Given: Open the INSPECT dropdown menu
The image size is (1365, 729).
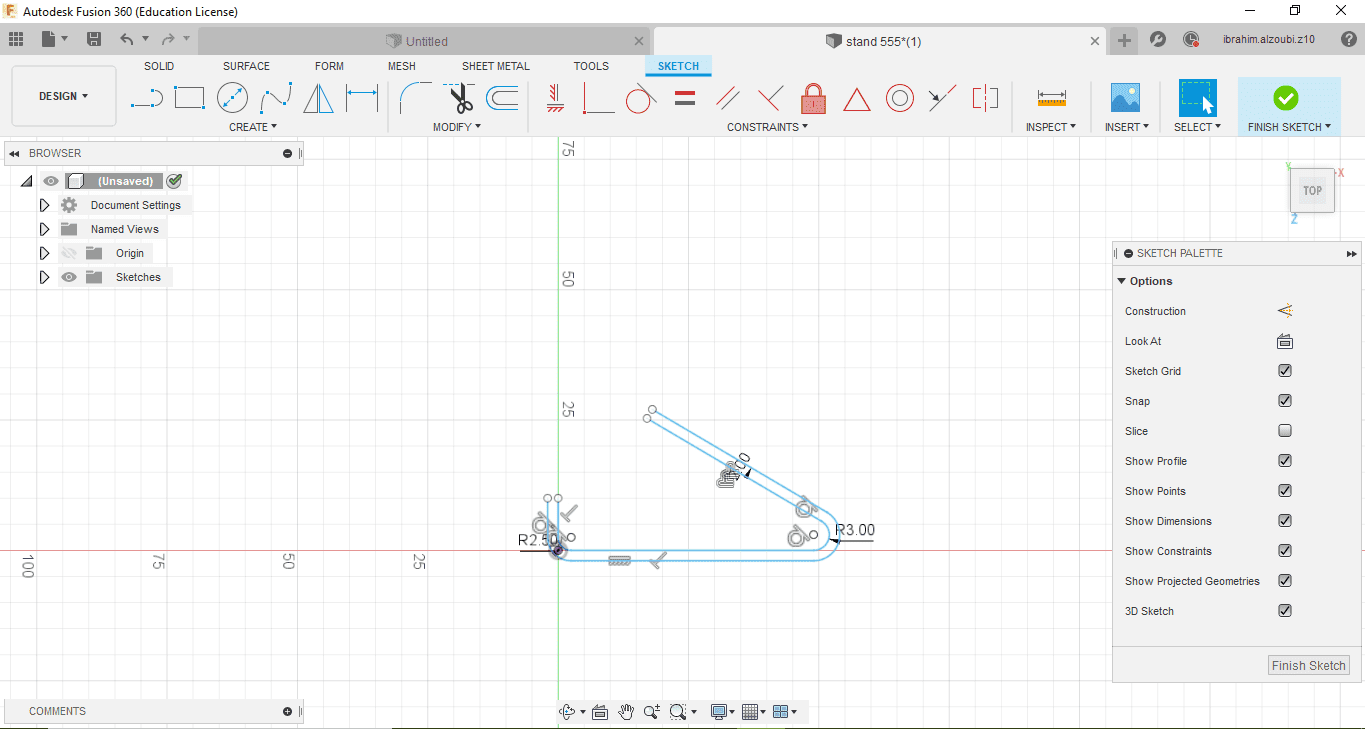Looking at the screenshot, I should point(1051,127).
